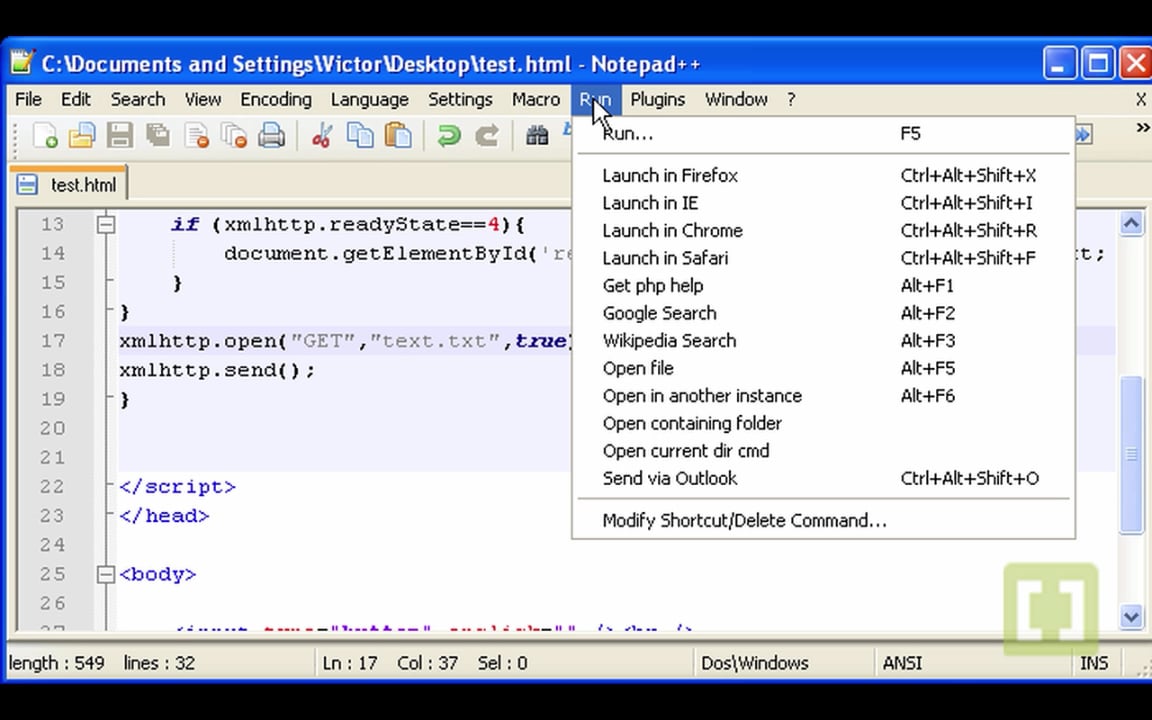Select Open containing folder

point(692,423)
